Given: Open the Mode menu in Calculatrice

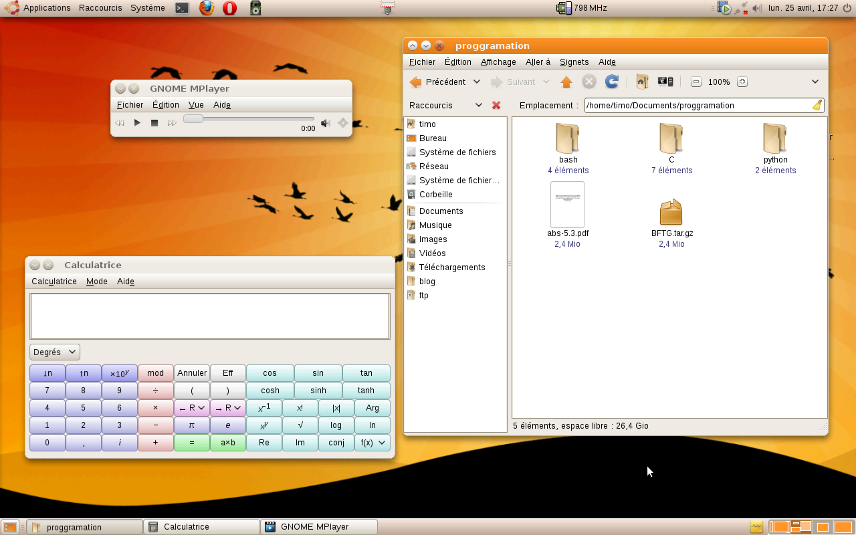Looking at the screenshot, I should click(97, 281).
